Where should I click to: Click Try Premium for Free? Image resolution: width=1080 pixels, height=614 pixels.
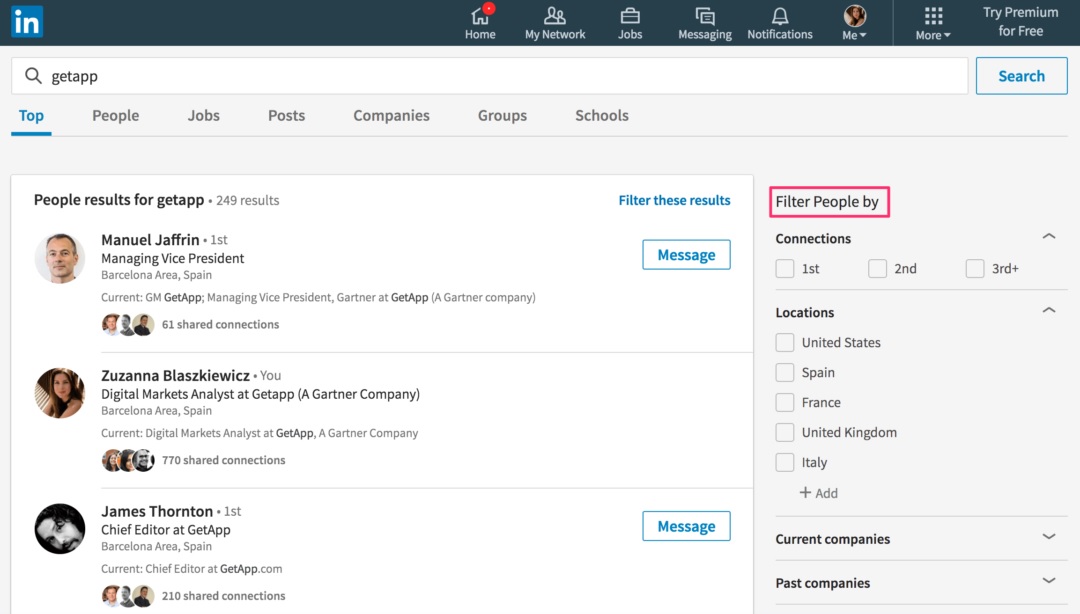pos(1021,21)
